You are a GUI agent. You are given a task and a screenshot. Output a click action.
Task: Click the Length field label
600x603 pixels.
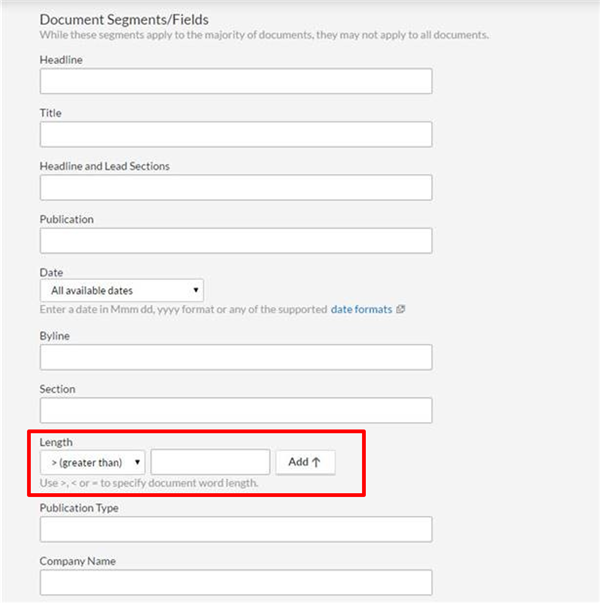click(56, 442)
